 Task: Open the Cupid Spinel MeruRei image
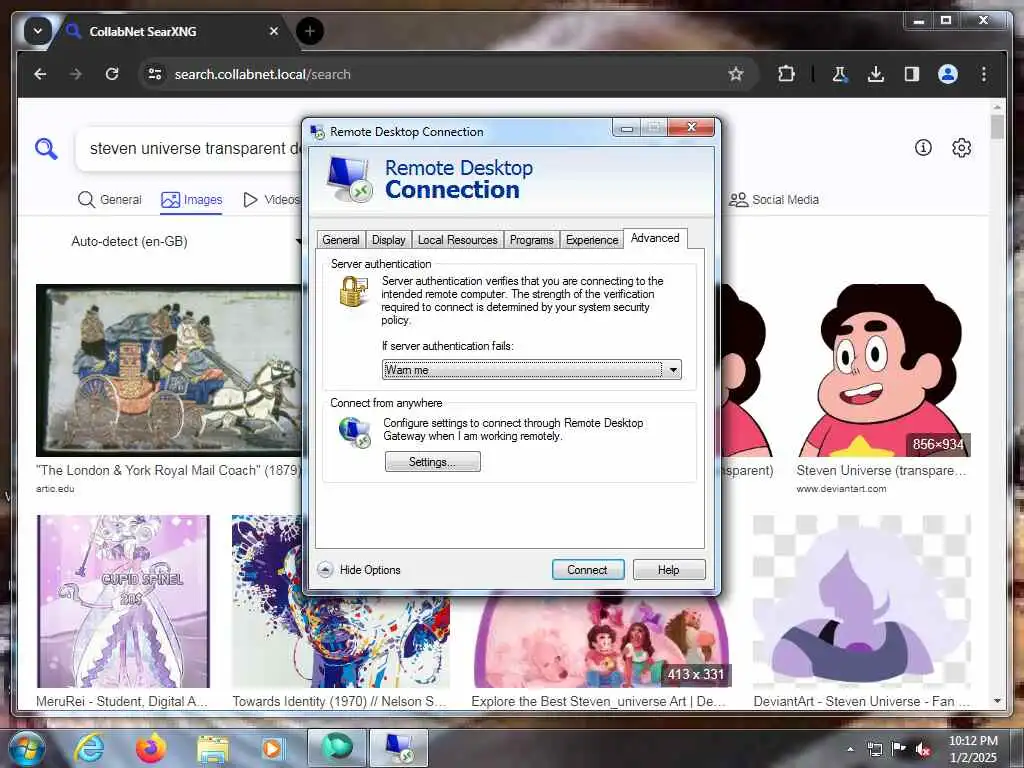click(123, 601)
